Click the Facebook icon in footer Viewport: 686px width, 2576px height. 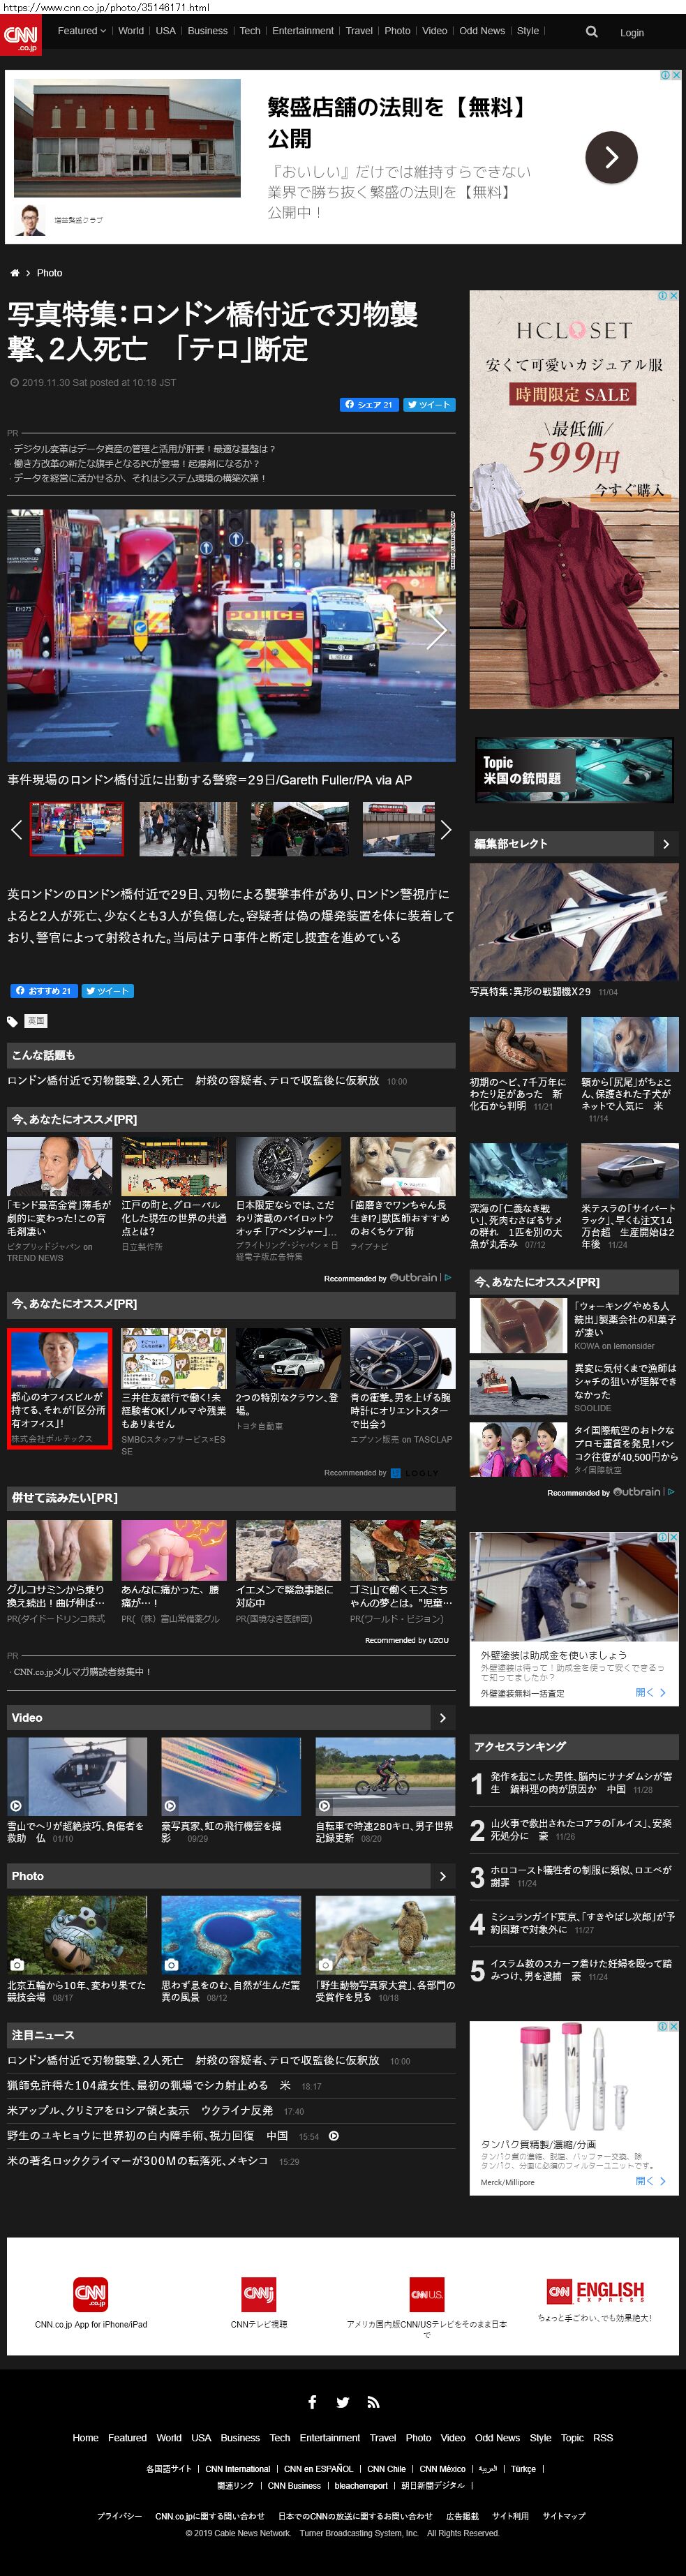[312, 2401]
